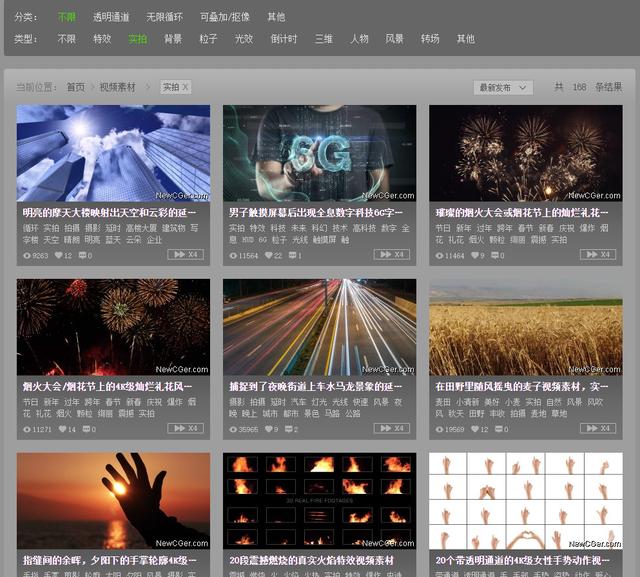Click X4 badge on golden fireworks card
Image resolution: width=640 pixels, height=577 pixels.
point(598,255)
